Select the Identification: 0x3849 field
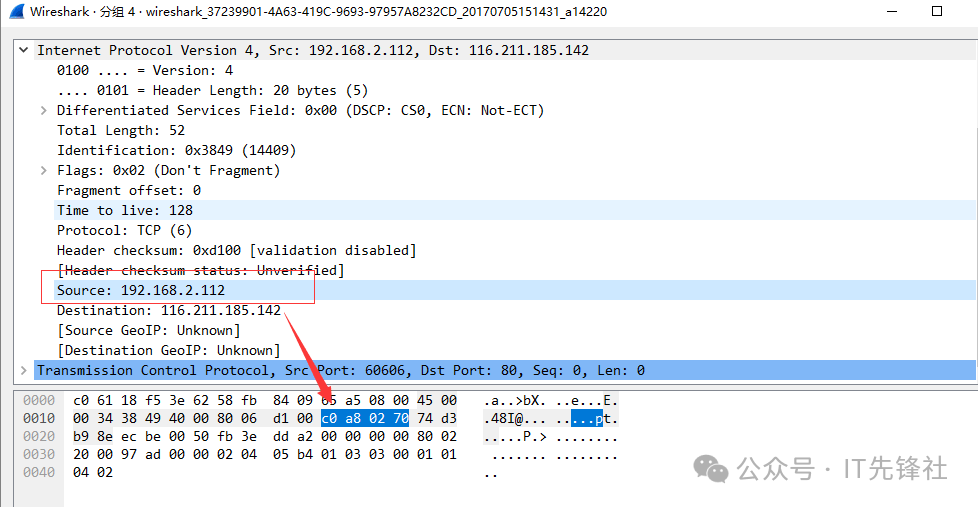Viewport: 978px width, 507px height. (176, 150)
